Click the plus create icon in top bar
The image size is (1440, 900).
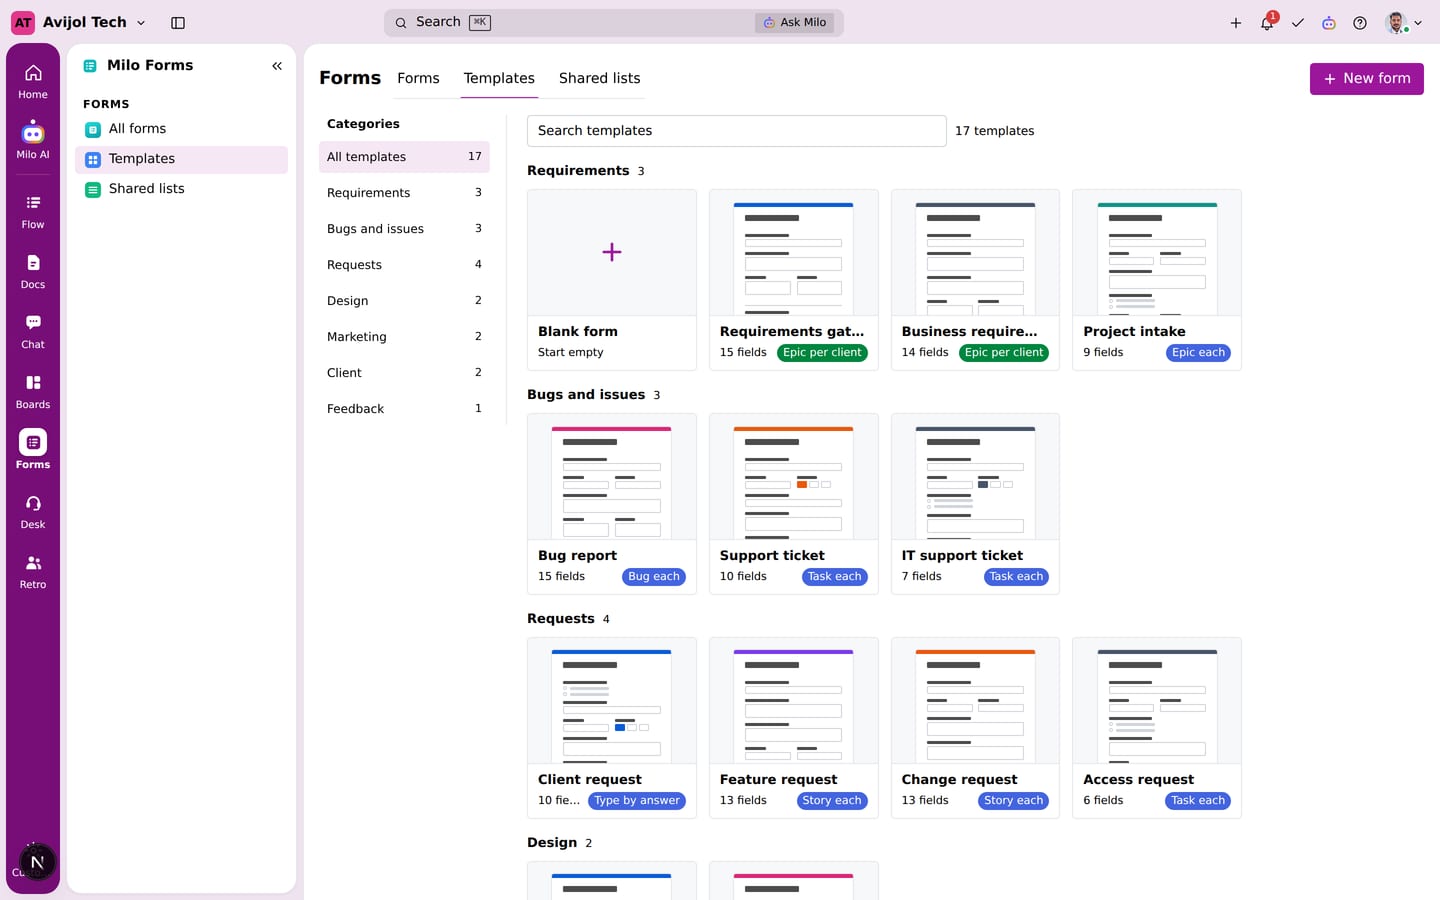[1236, 22]
